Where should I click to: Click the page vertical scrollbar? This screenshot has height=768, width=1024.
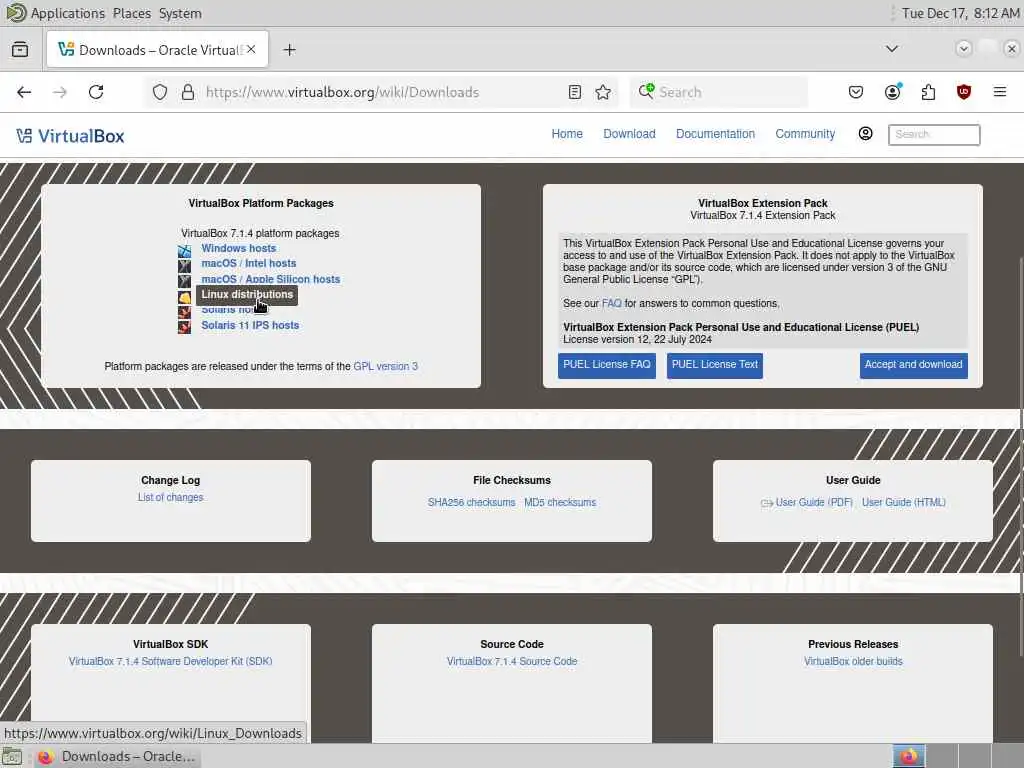[x=1020, y=457]
